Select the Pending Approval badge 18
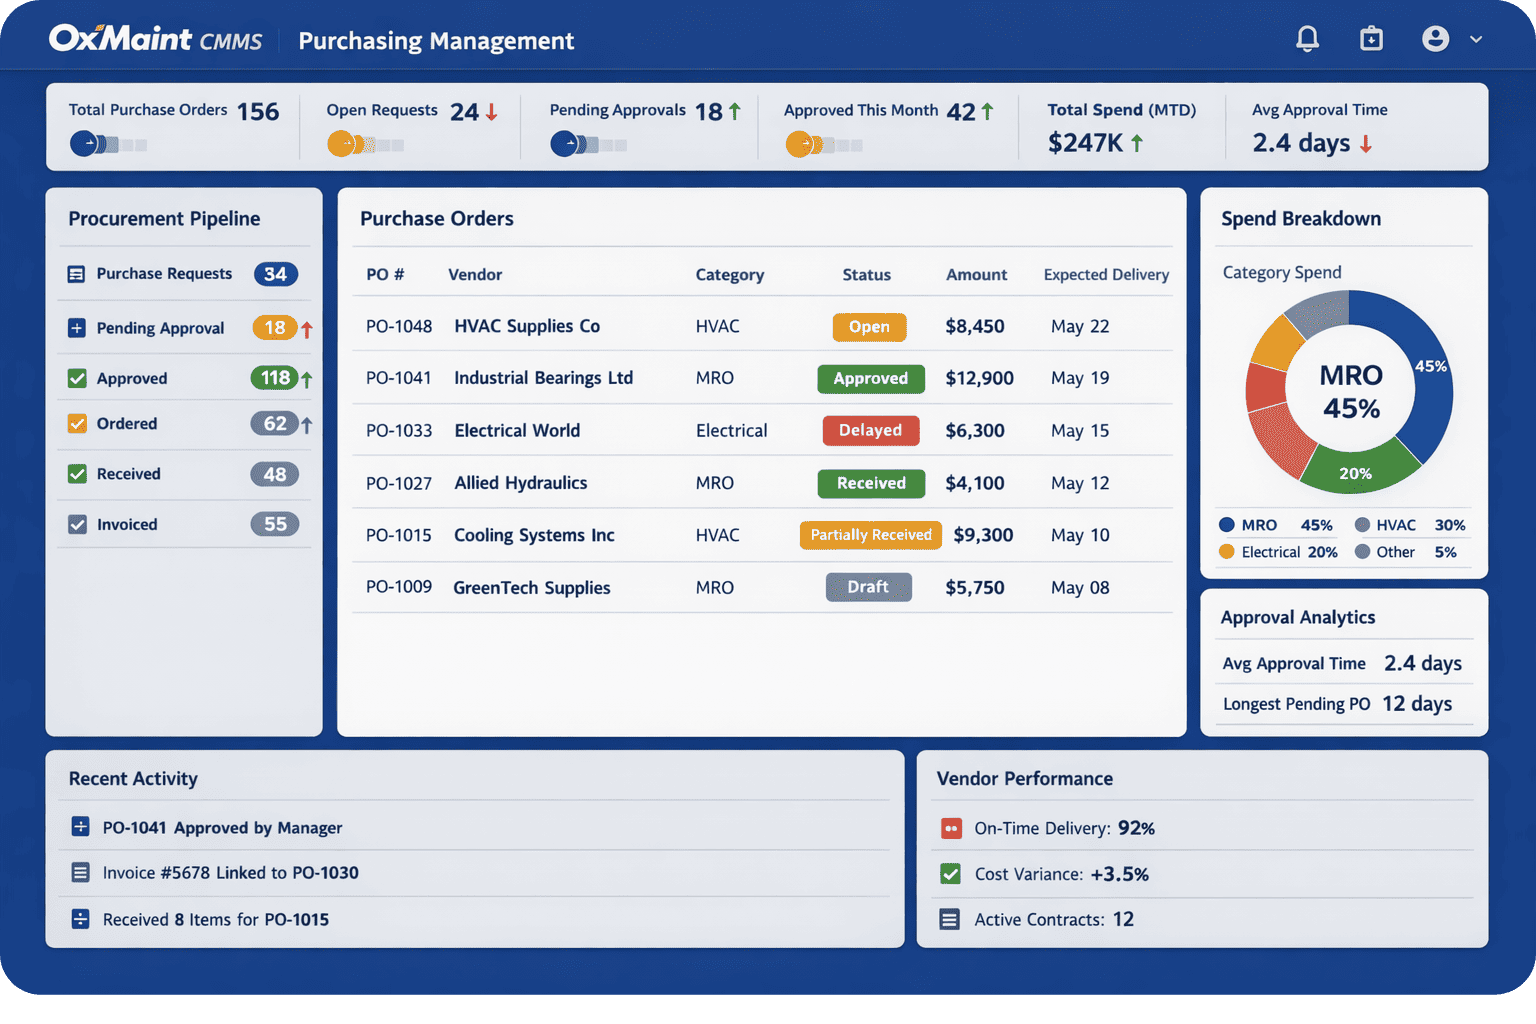The image size is (1536, 1024). pyautogui.click(x=275, y=327)
